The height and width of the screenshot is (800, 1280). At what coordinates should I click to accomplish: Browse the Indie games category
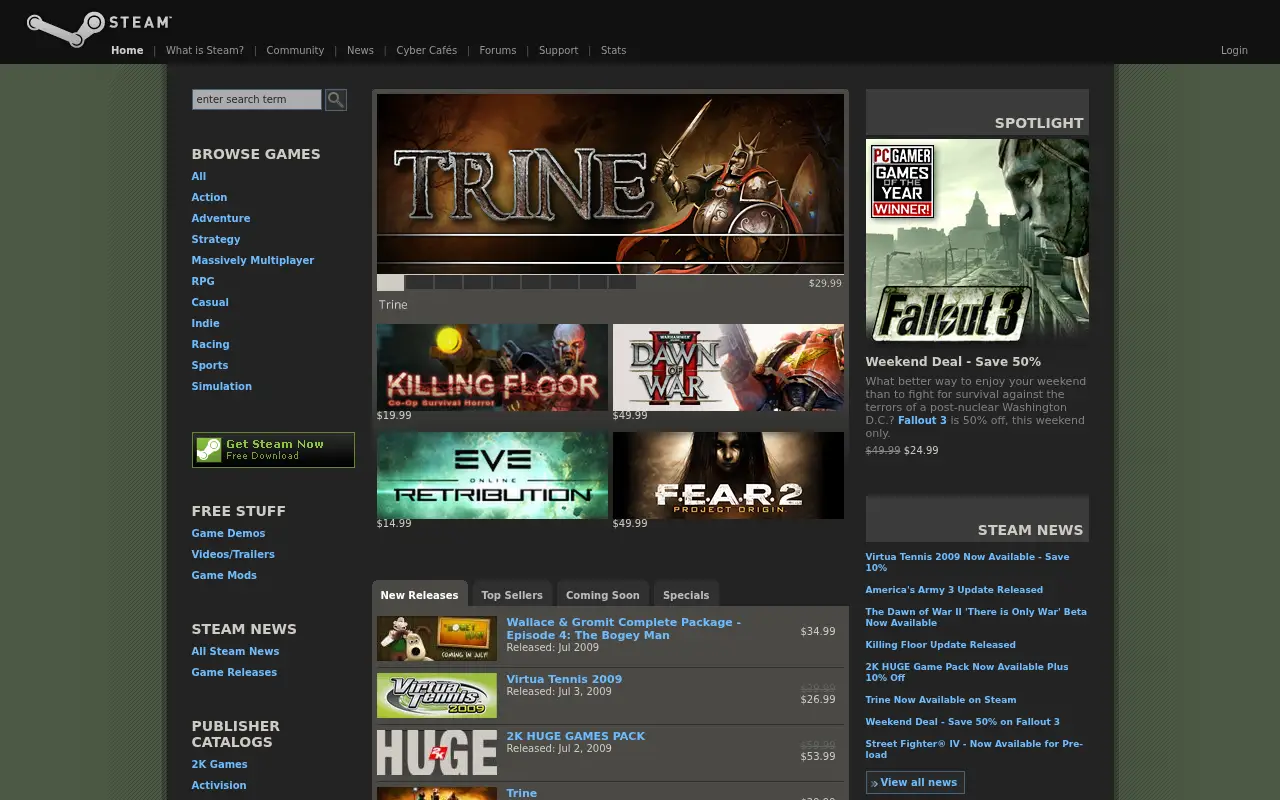click(206, 323)
